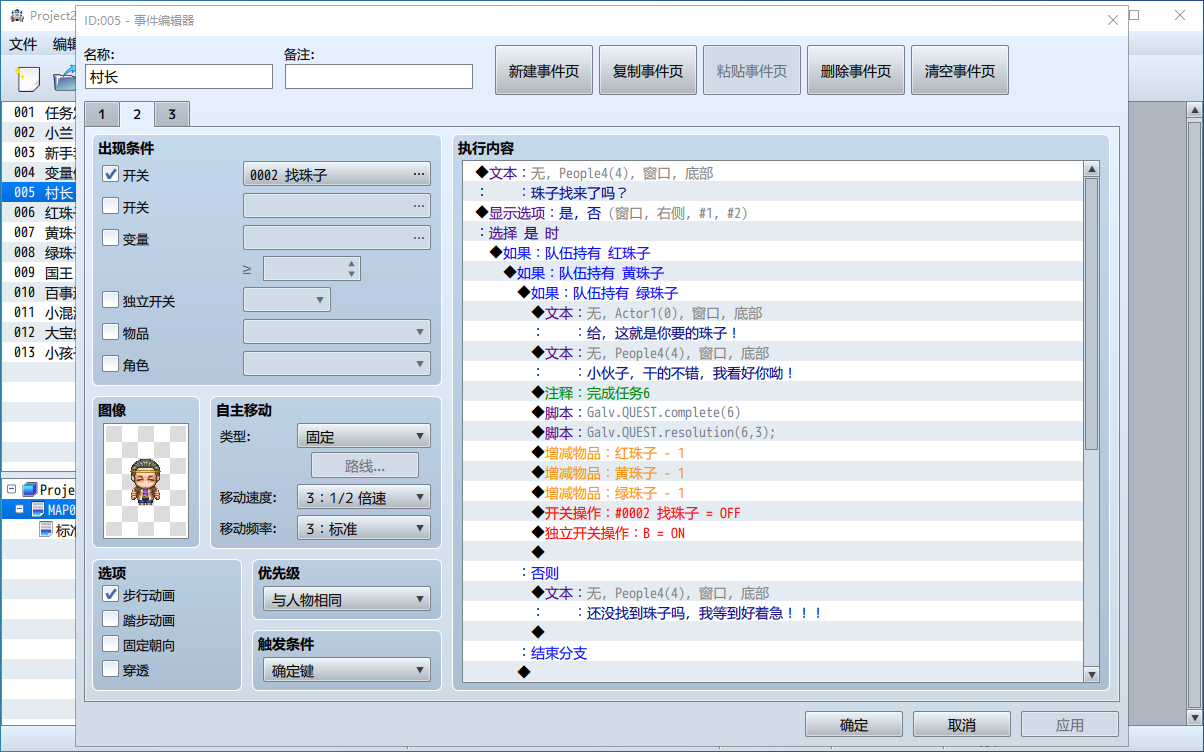Image resolution: width=1204 pixels, height=752 pixels.
Task: Open the 移动频率 dropdown
Action: pos(364,528)
